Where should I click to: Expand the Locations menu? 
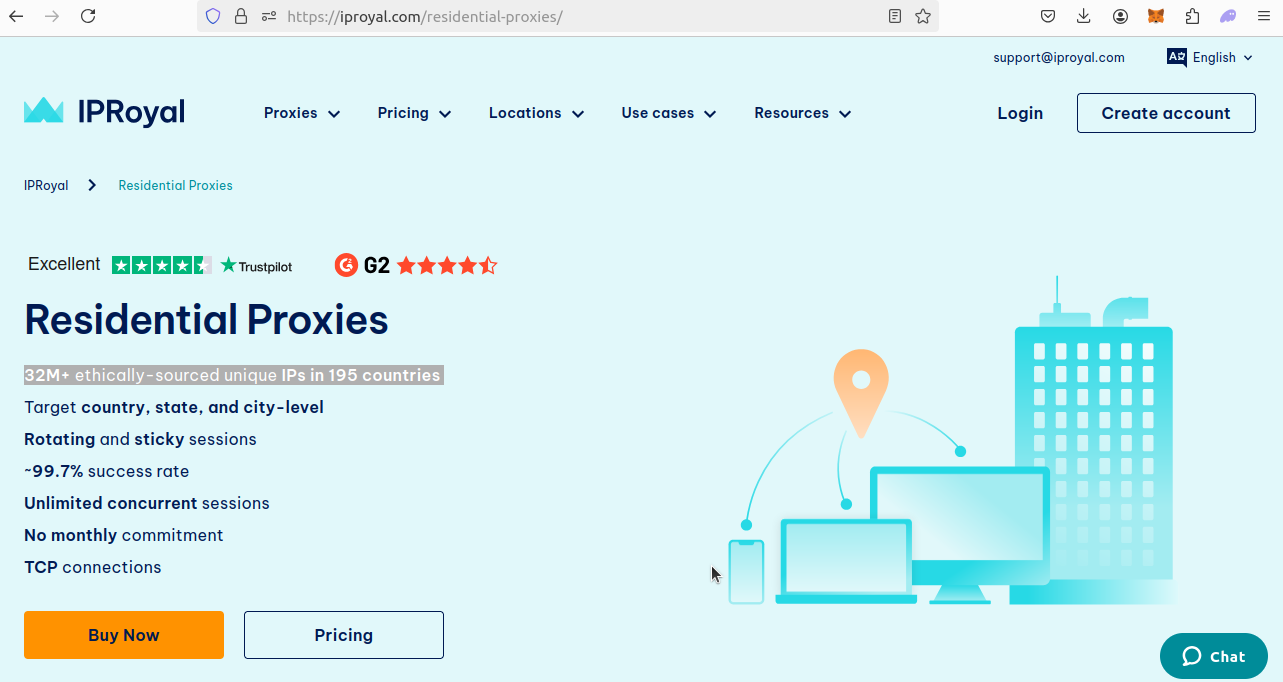coord(537,113)
